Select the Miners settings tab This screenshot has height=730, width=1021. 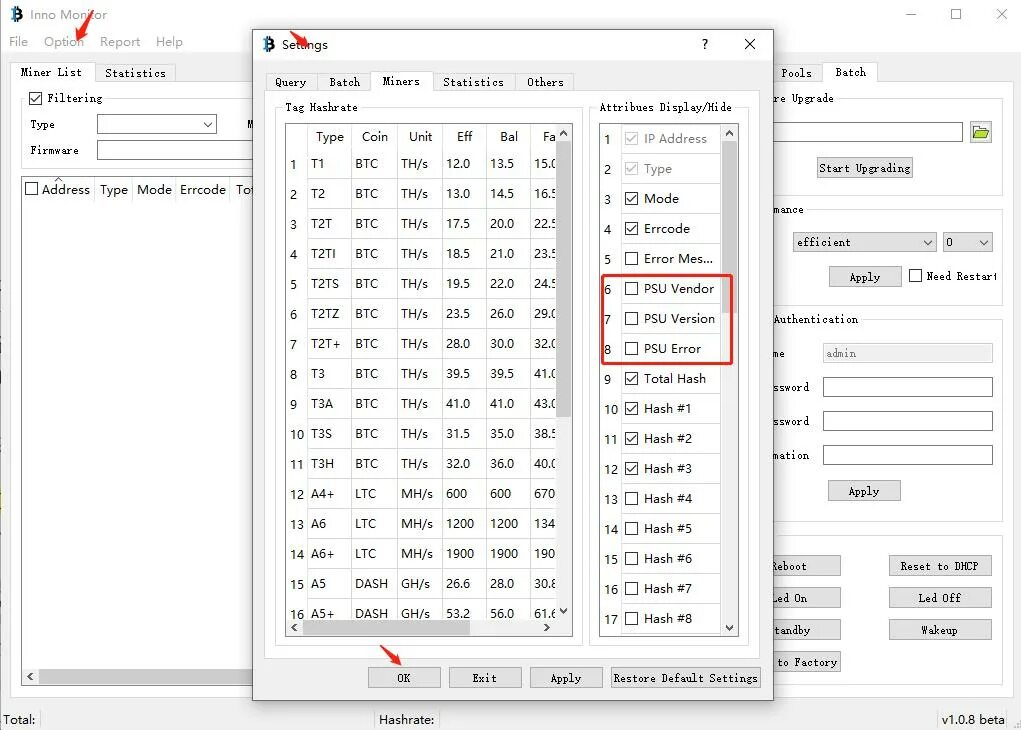click(x=401, y=81)
